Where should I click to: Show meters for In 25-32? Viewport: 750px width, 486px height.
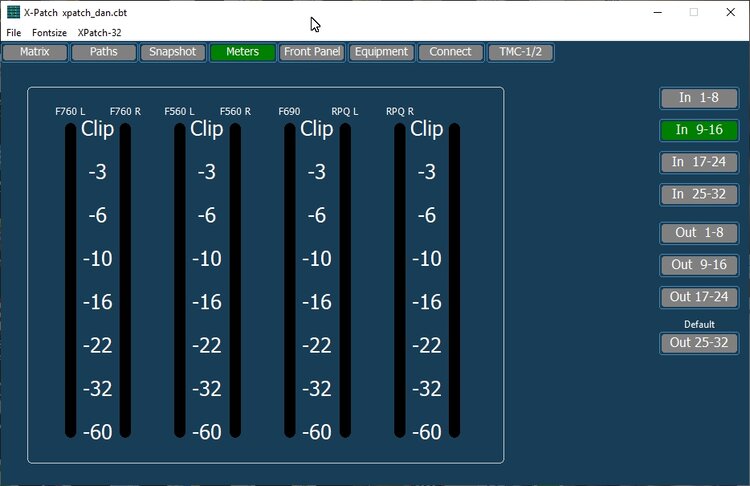[699, 194]
